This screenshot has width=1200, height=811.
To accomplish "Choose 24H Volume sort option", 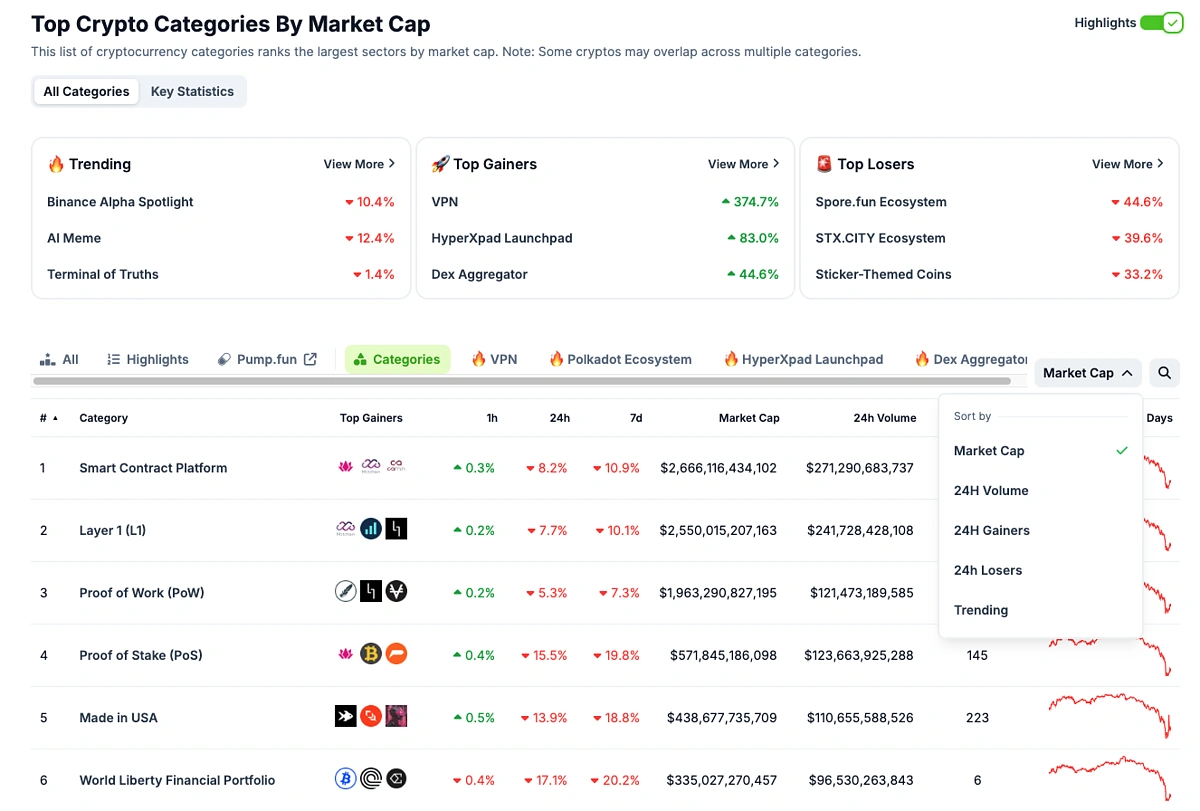I will pos(1040,491).
